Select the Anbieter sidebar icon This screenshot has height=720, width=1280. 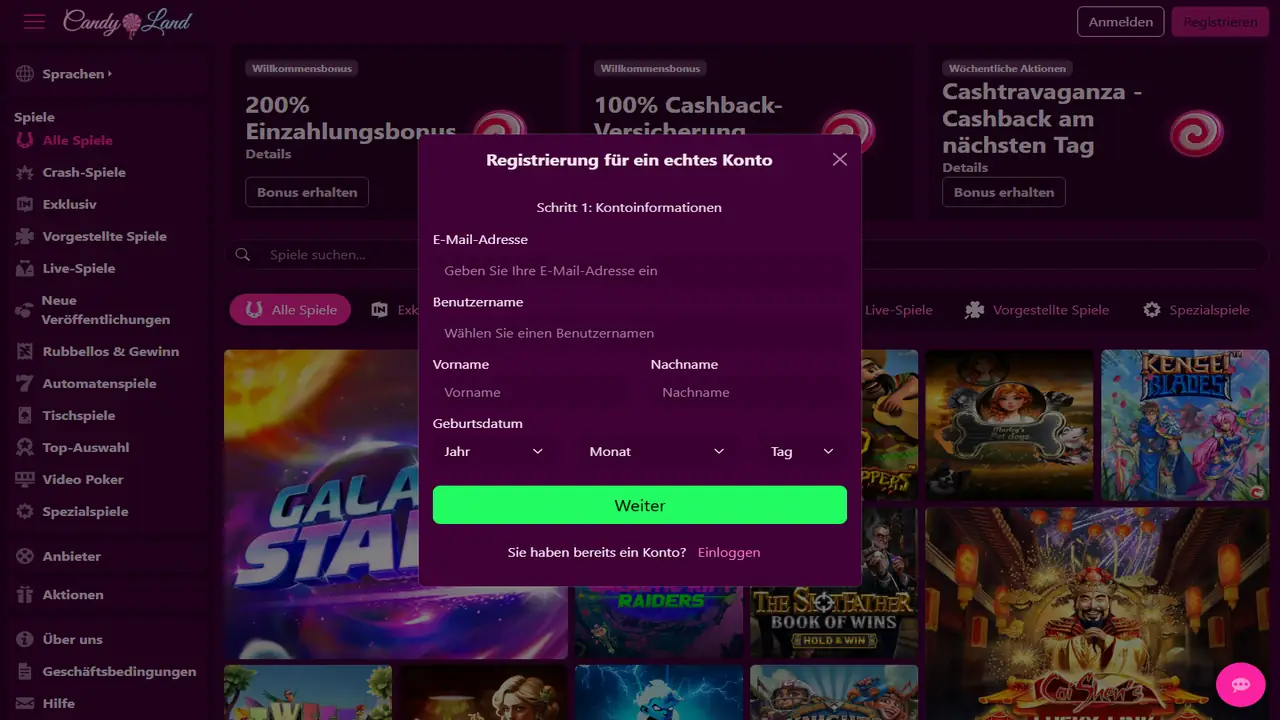tap(25, 556)
